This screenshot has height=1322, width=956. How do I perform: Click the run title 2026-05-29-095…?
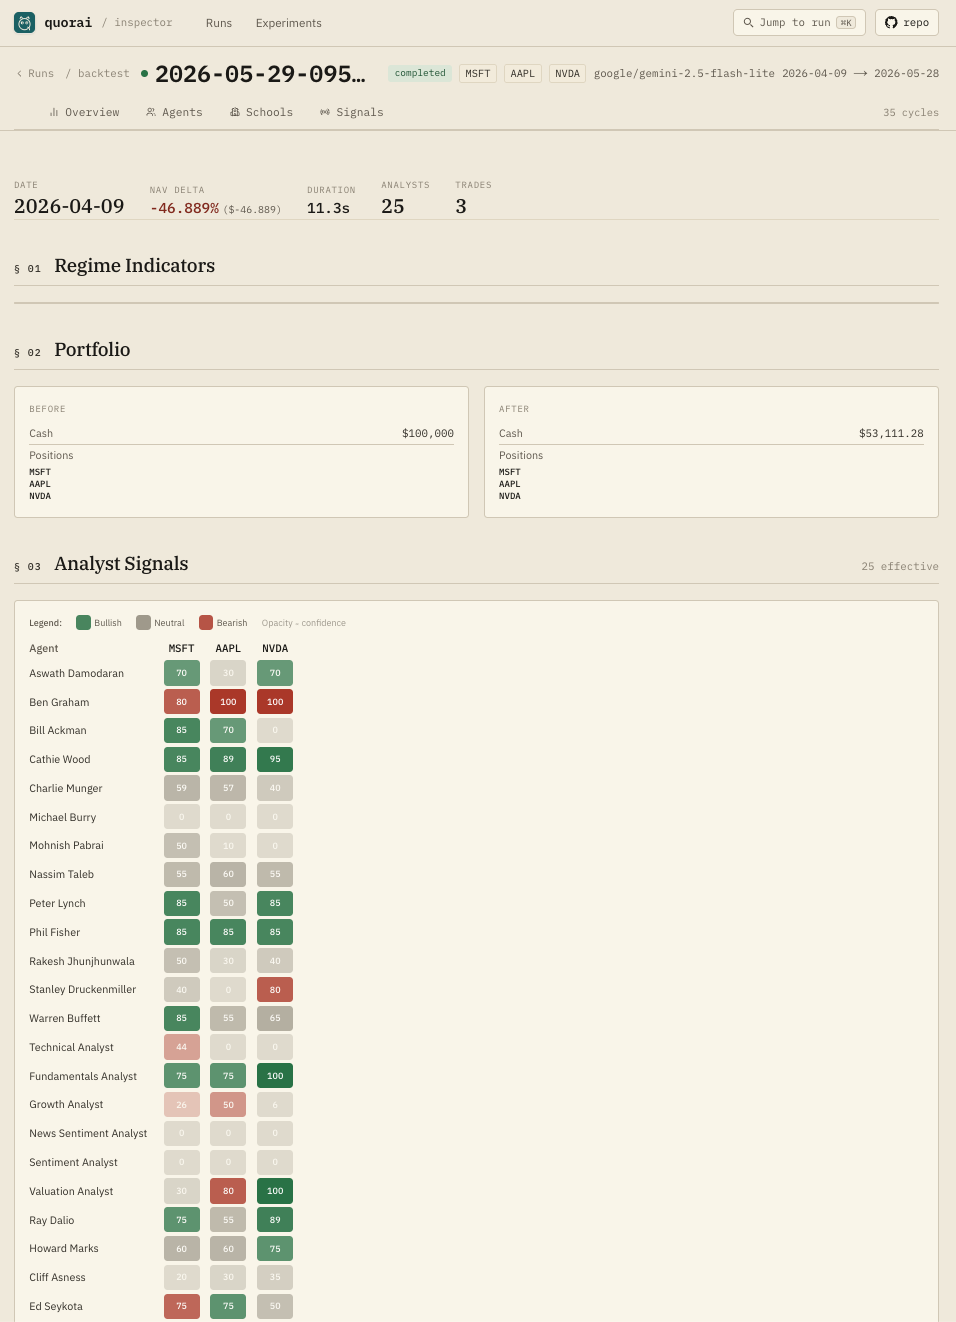tap(260, 74)
